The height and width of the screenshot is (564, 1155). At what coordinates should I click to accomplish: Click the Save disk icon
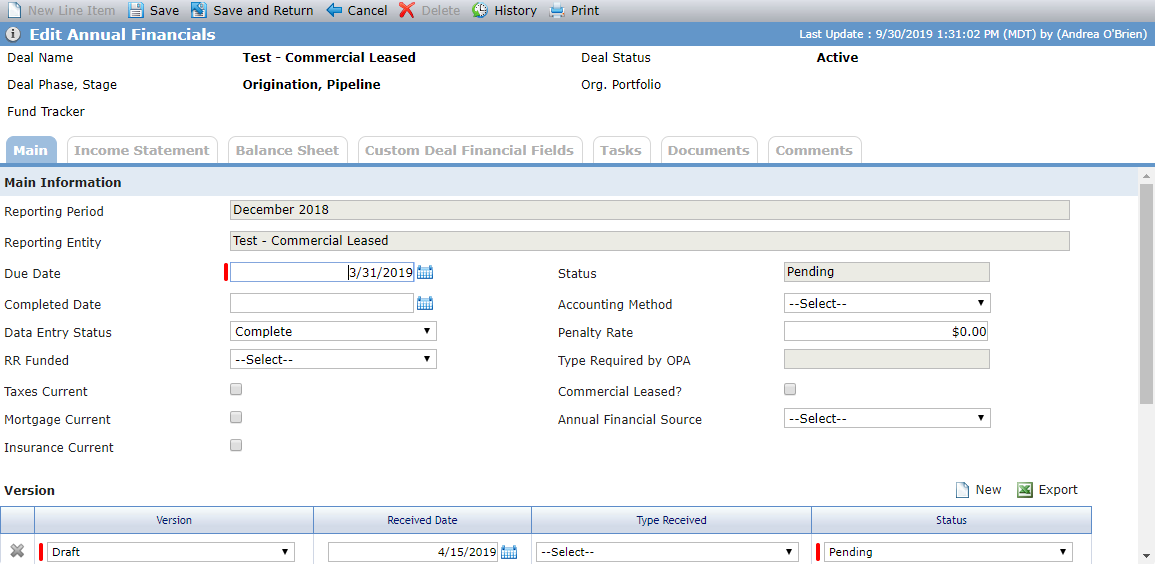pyautogui.click(x=135, y=10)
